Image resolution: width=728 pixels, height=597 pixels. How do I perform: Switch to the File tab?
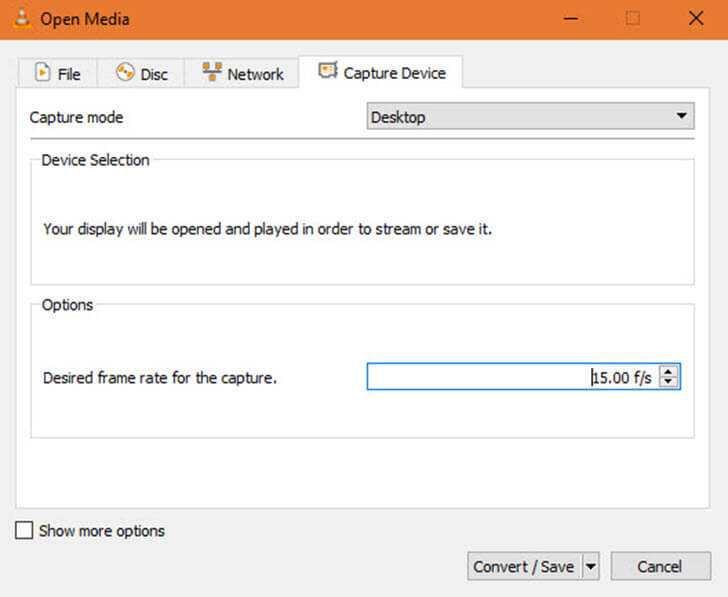coord(58,73)
